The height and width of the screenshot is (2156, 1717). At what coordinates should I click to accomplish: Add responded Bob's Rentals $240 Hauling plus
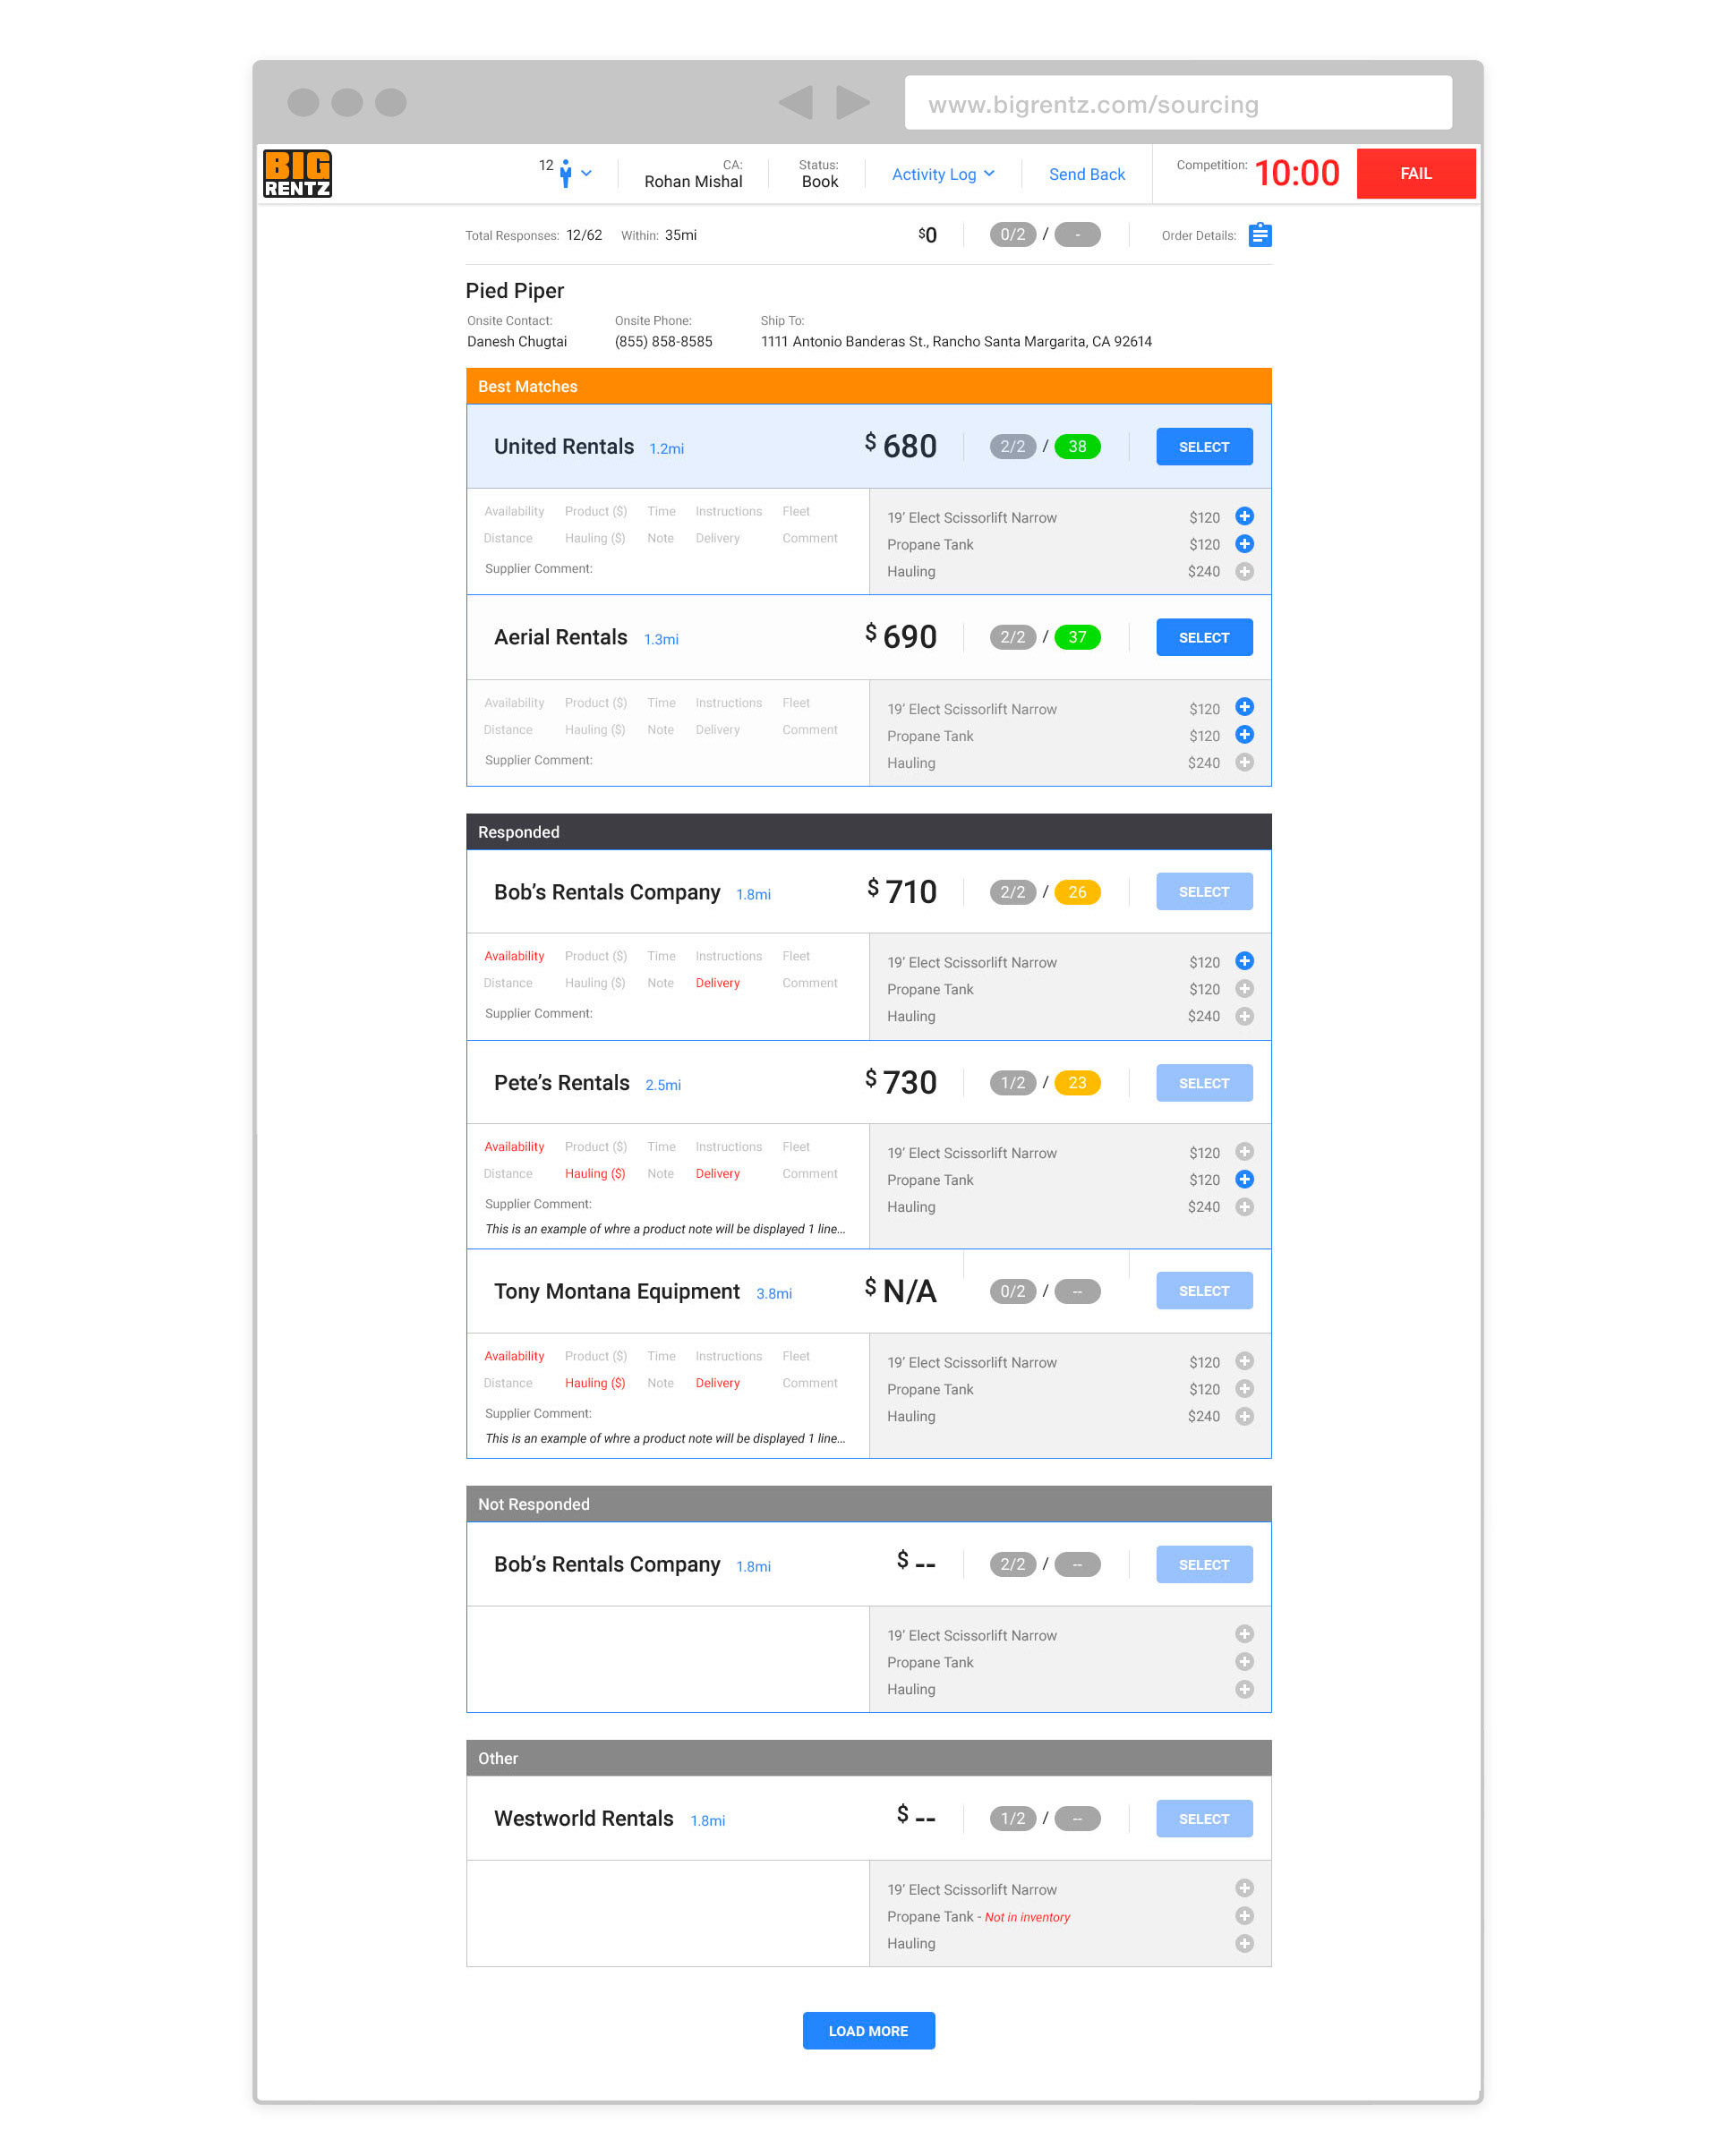[x=1244, y=1017]
